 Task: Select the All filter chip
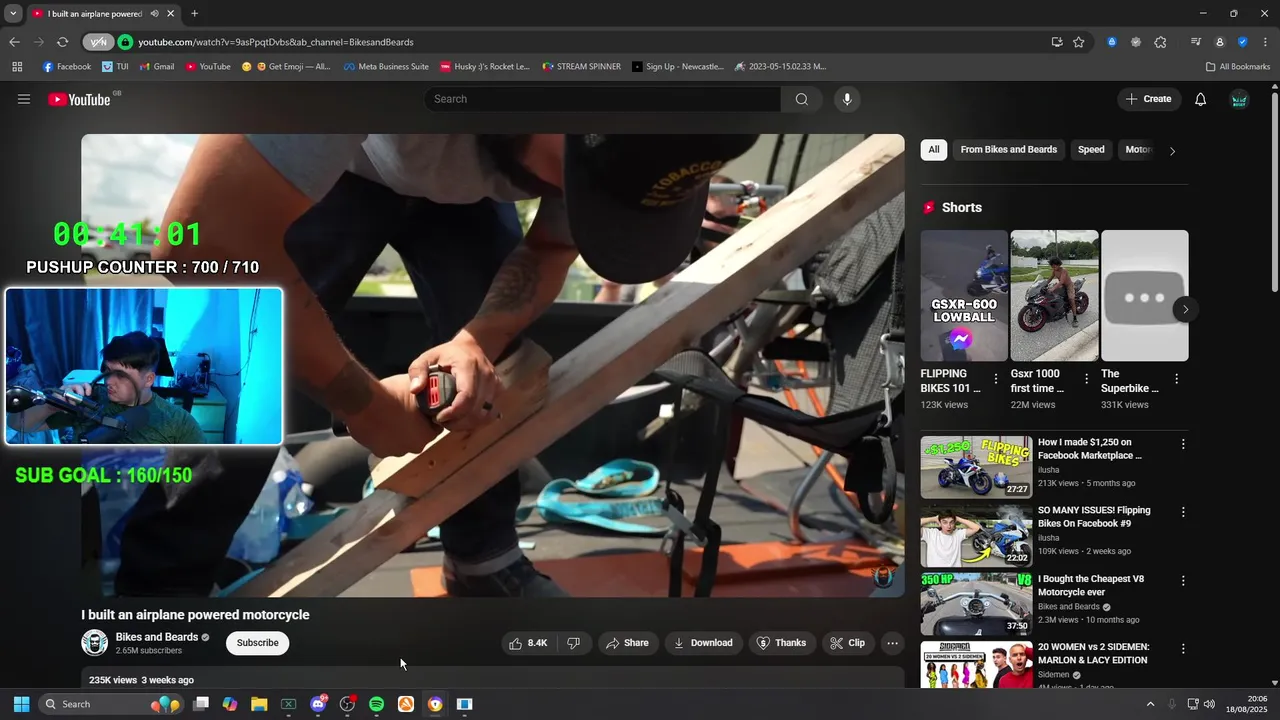point(933,150)
